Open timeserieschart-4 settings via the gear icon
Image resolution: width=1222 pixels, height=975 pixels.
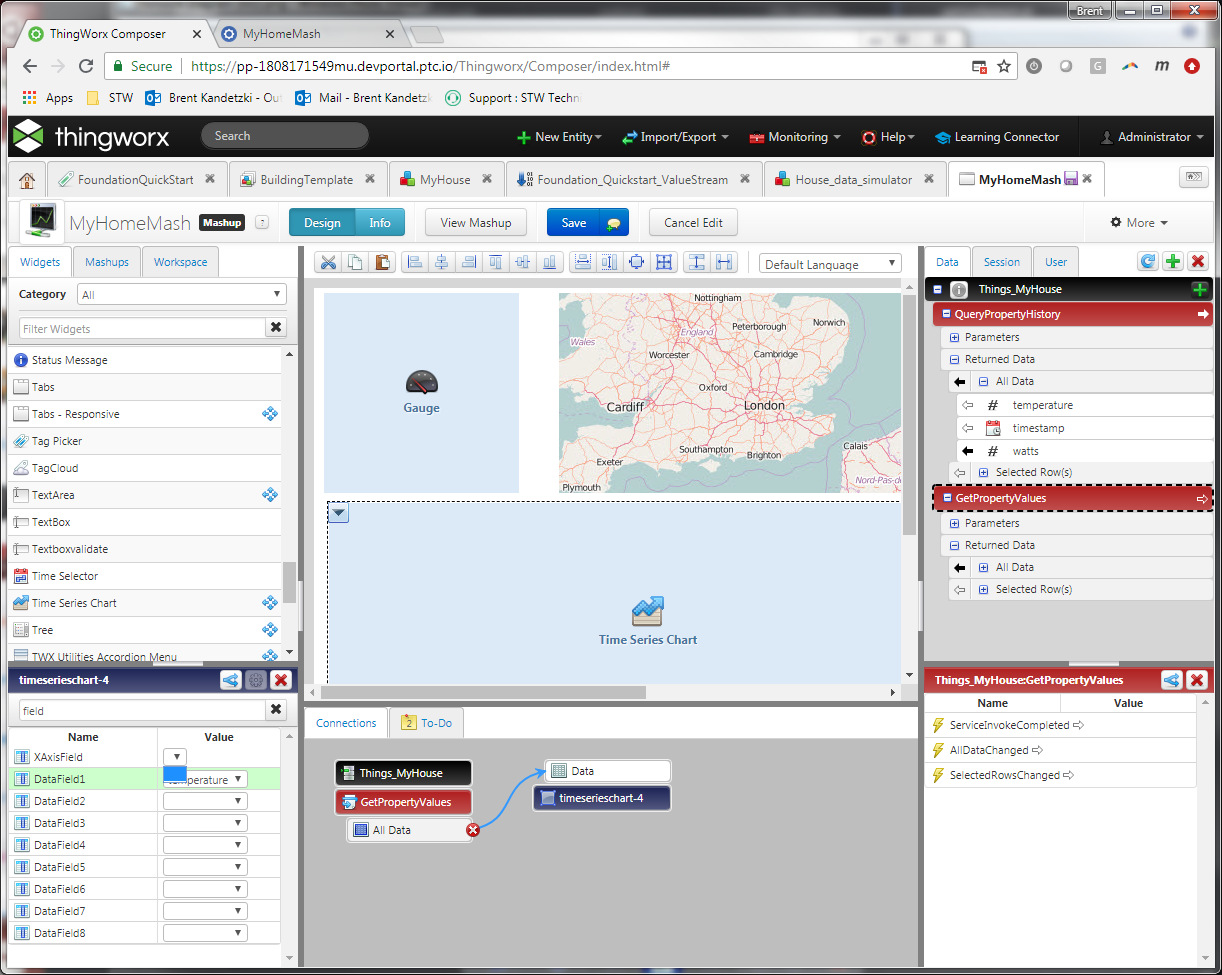click(x=256, y=680)
